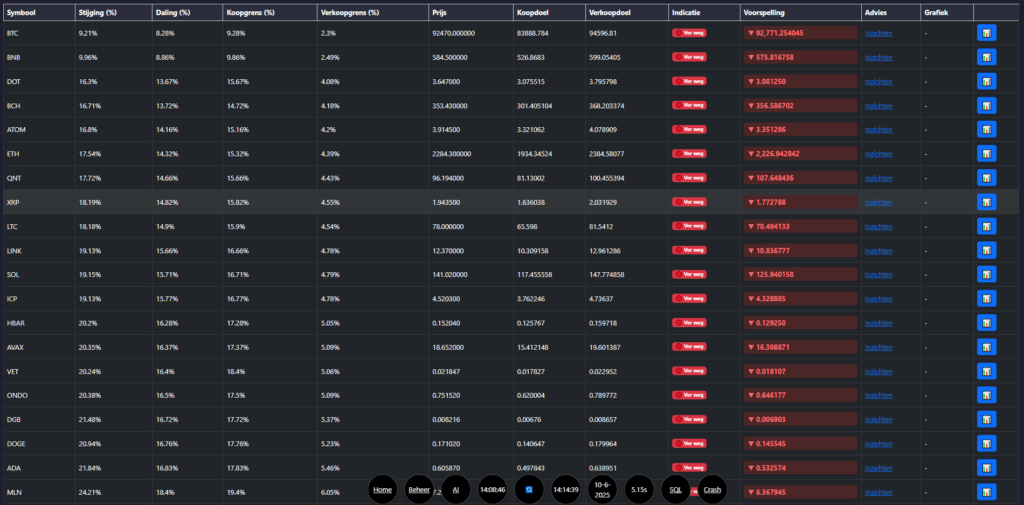Open the chart button for XRP
This screenshot has height=505, width=1024.
click(986, 202)
